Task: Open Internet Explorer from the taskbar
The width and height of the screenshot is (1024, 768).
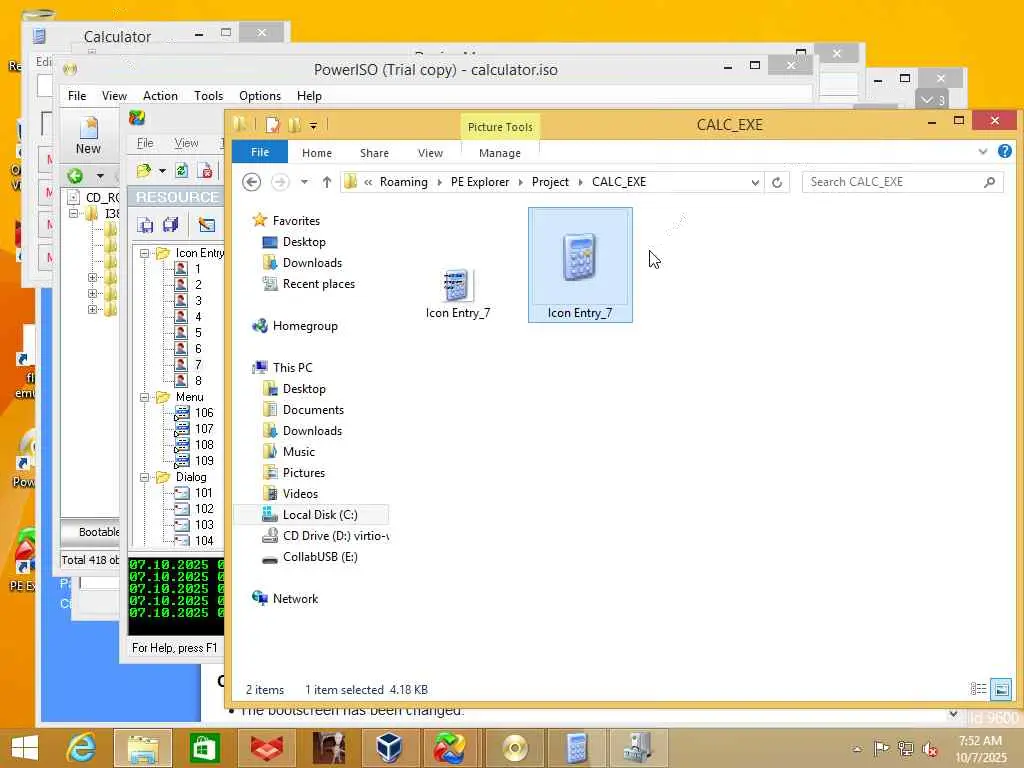Action: pyautogui.click(x=82, y=748)
